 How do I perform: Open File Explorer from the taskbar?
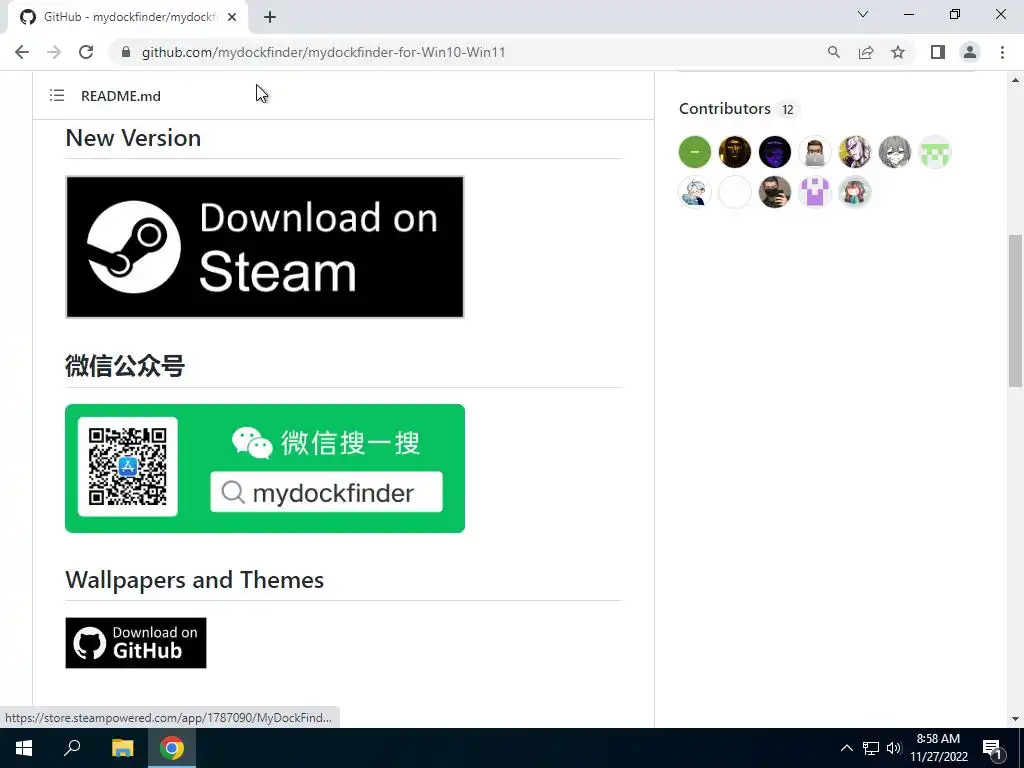click(x=122, y=748)
